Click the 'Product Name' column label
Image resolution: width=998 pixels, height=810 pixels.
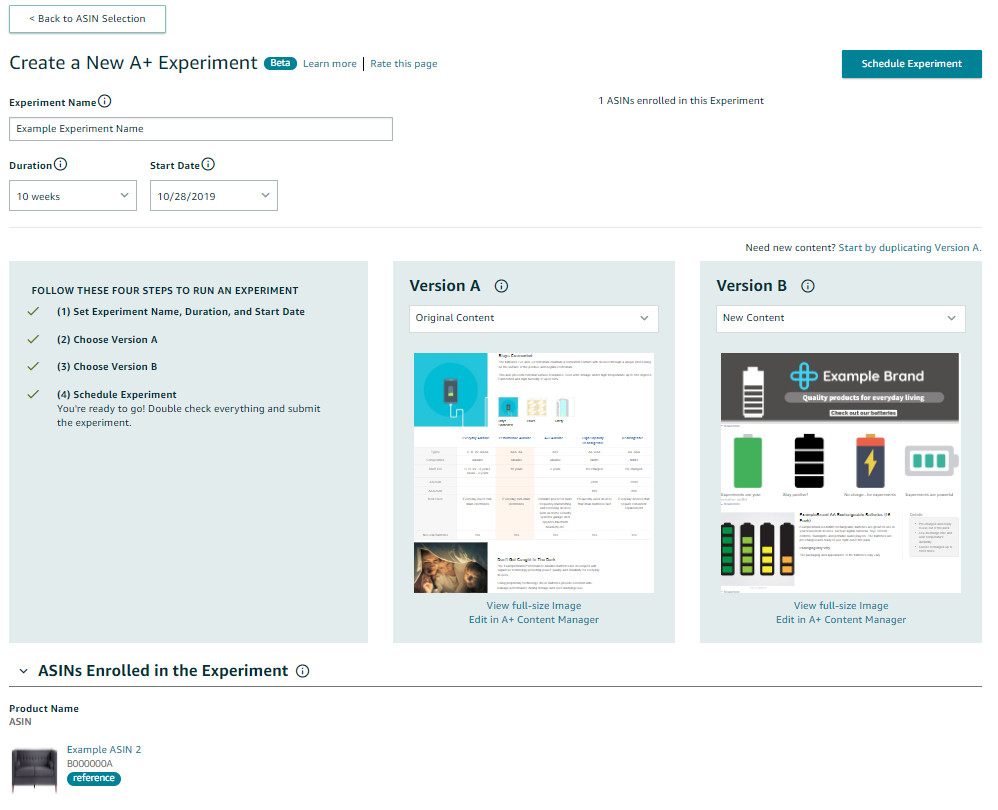point(44,709)
